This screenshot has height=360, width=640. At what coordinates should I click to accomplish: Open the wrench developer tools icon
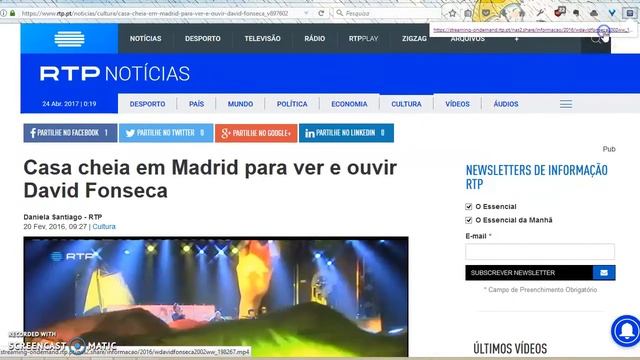point(540,13)
